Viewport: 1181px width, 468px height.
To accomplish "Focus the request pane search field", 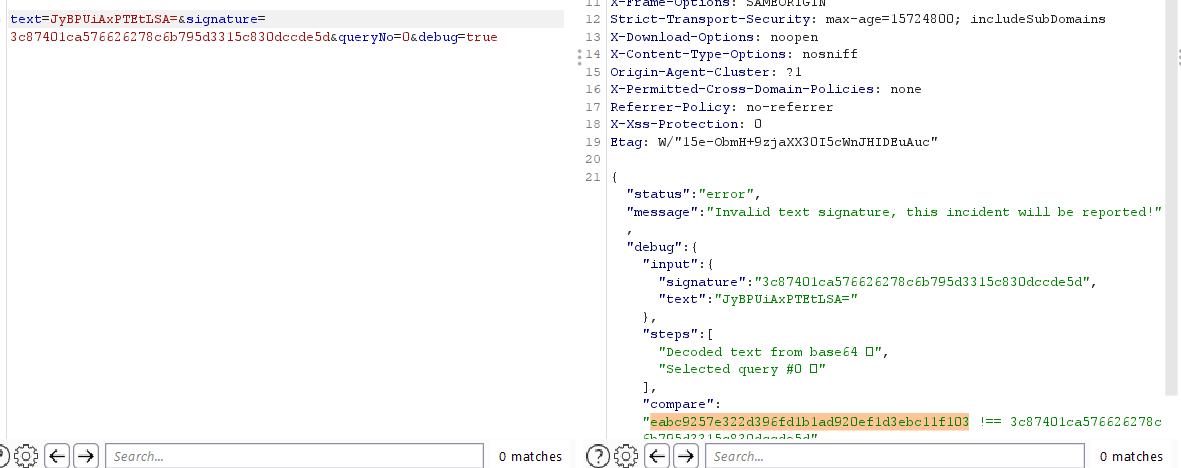I will 295,456.
